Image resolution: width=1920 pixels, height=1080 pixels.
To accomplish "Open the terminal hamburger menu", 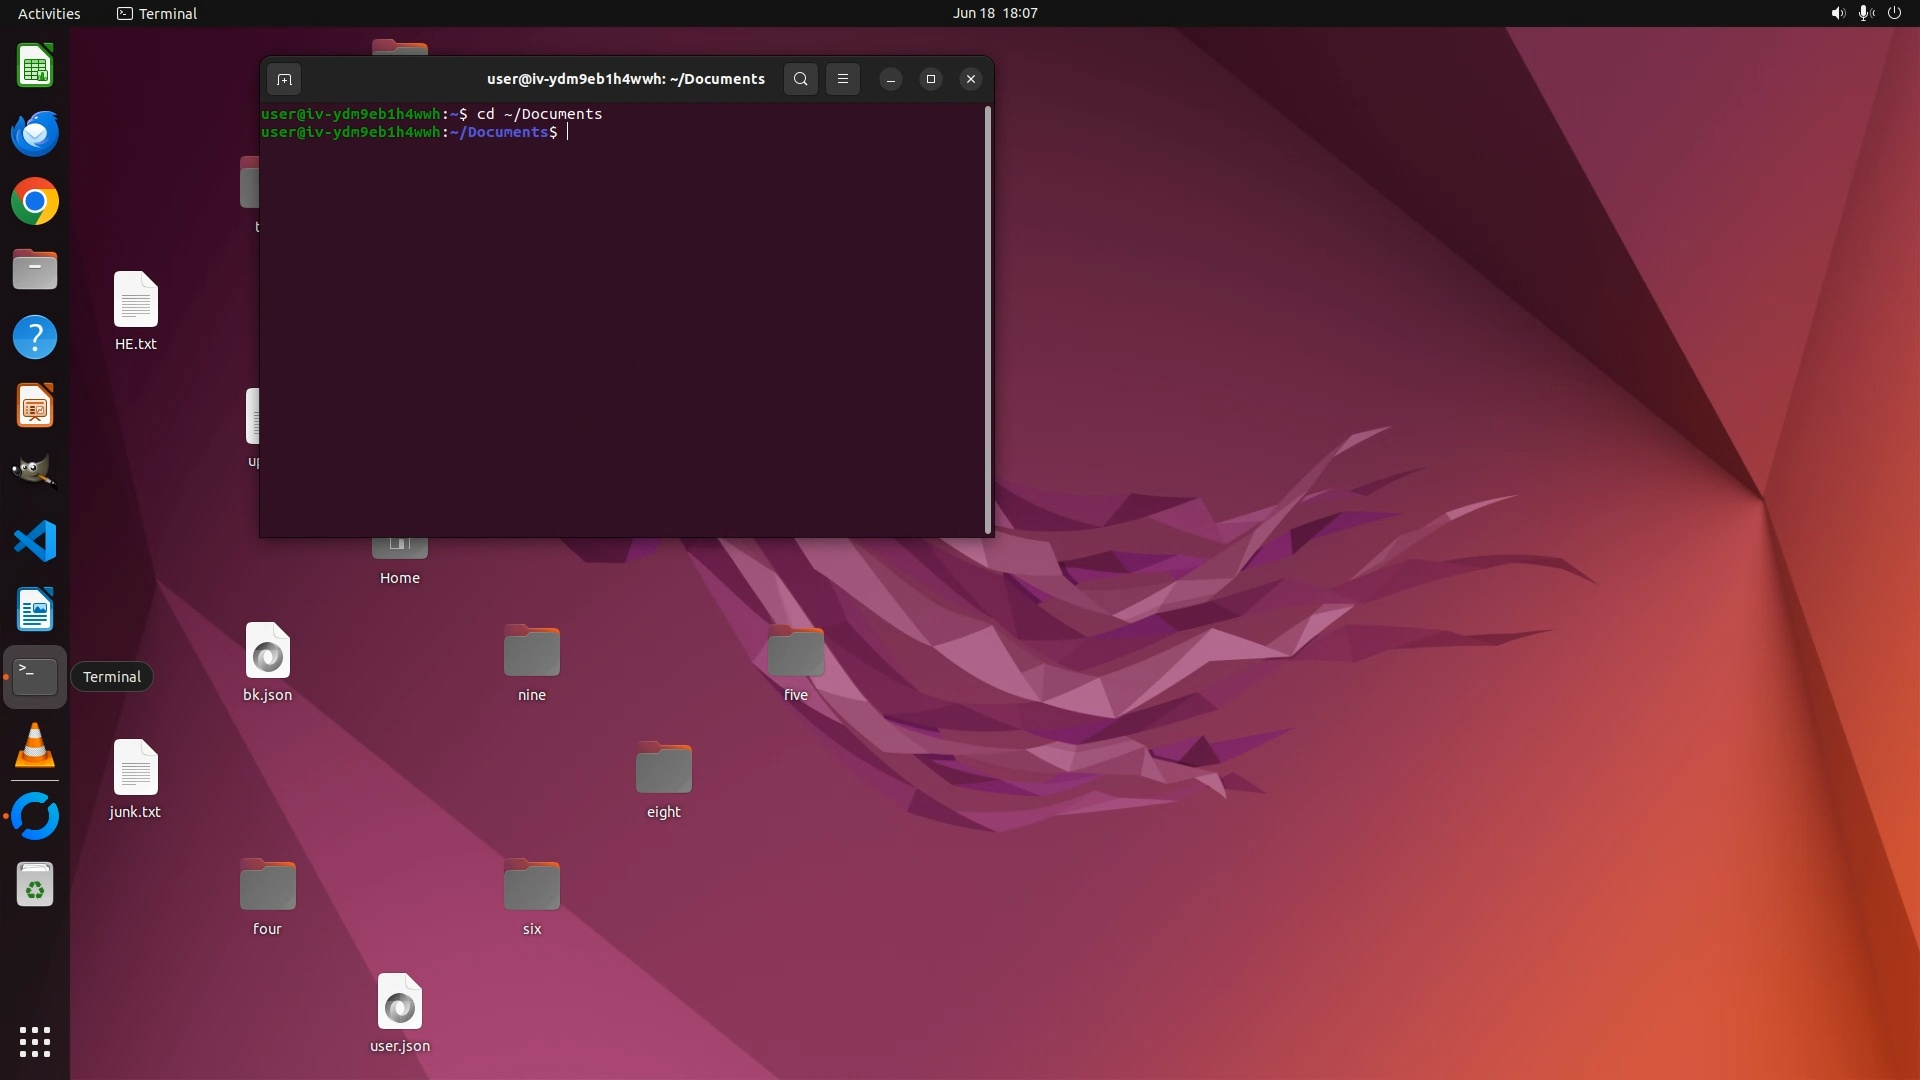I will [x=843, y=79].
